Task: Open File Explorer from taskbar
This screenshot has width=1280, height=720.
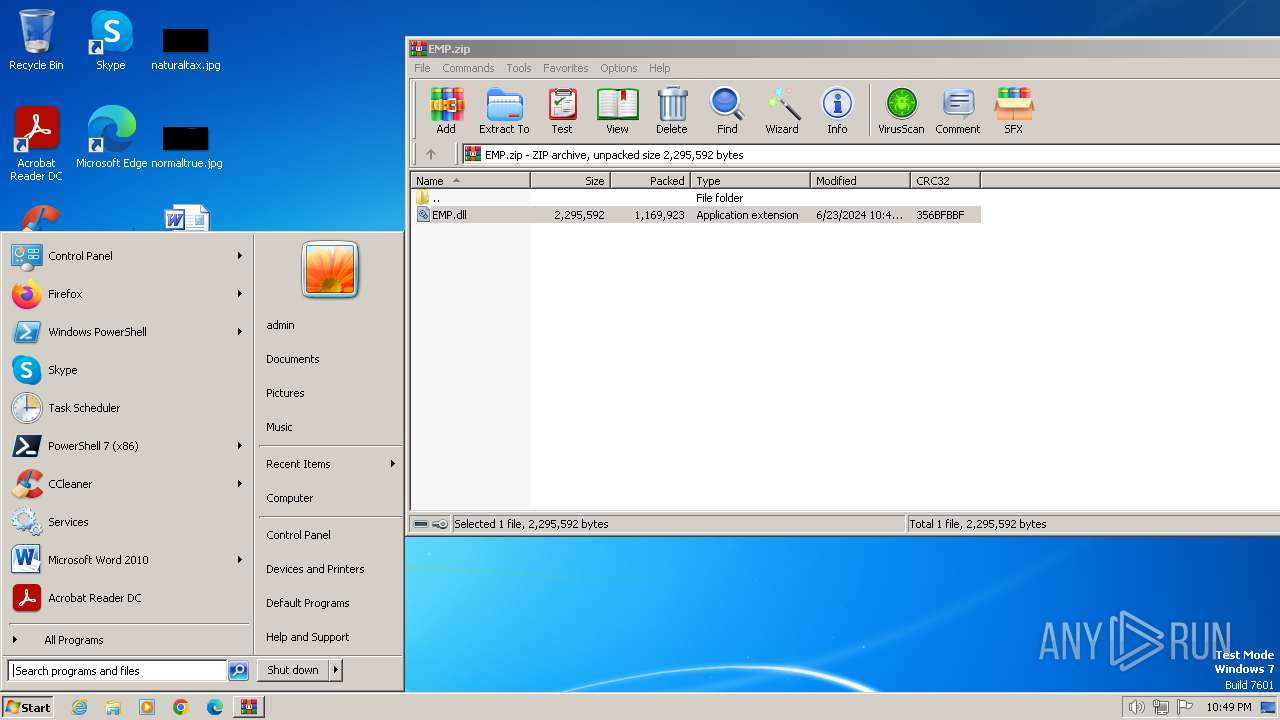Action: tap(113, 707)
